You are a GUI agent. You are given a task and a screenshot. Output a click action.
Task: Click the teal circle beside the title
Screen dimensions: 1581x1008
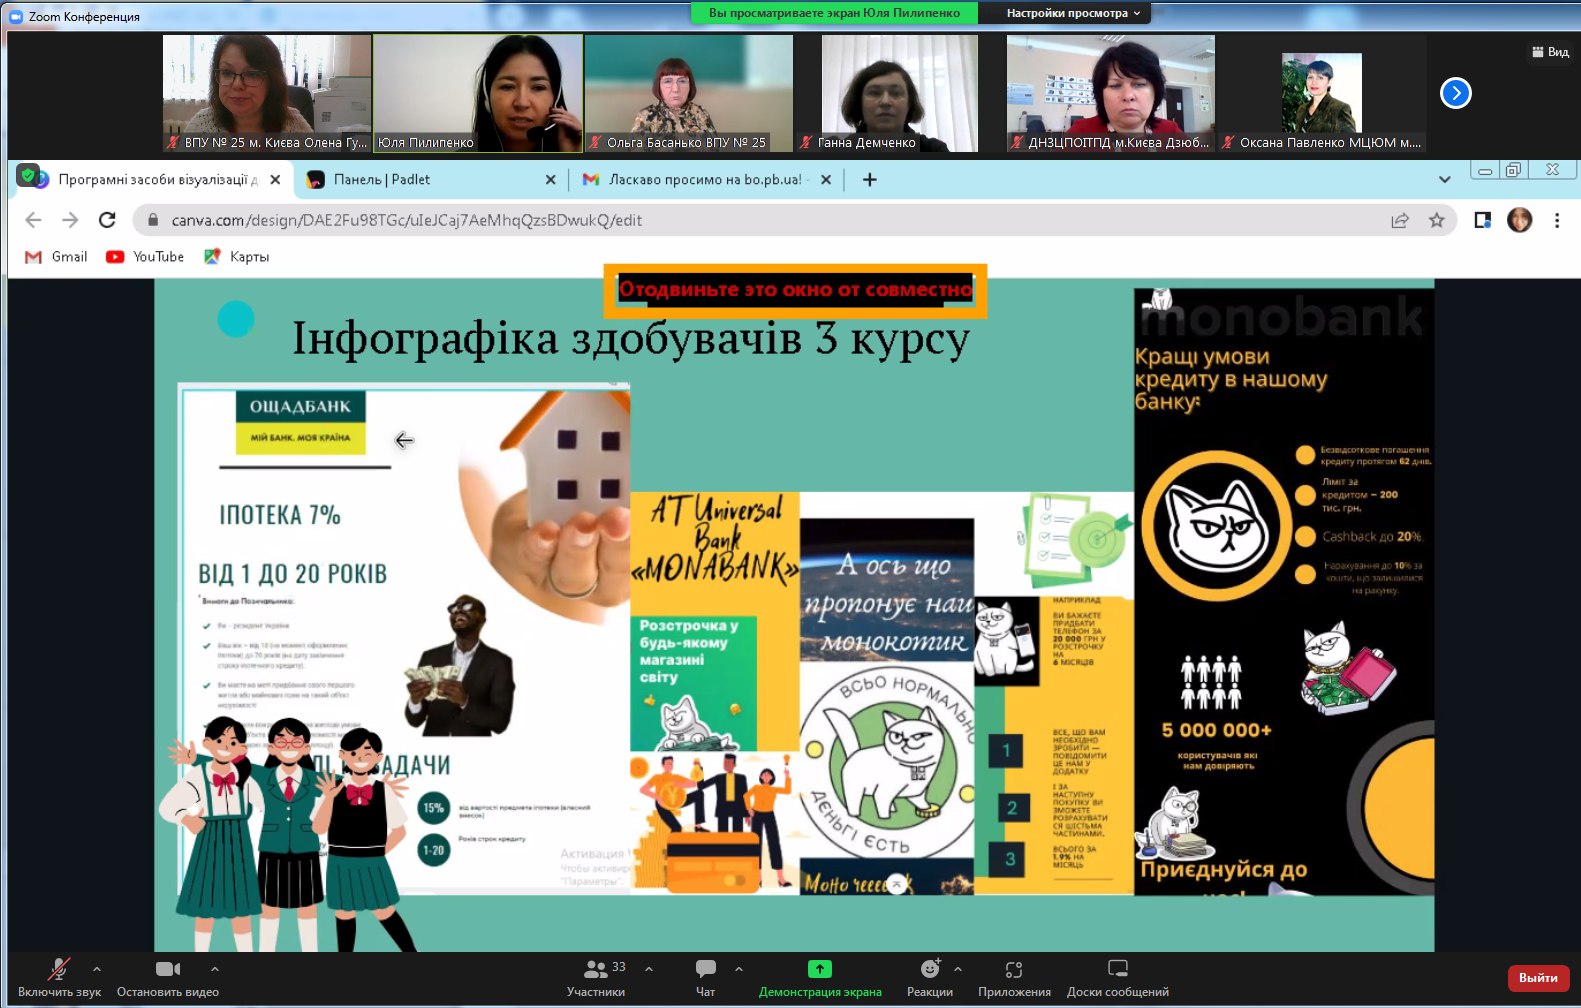[236, 319]
